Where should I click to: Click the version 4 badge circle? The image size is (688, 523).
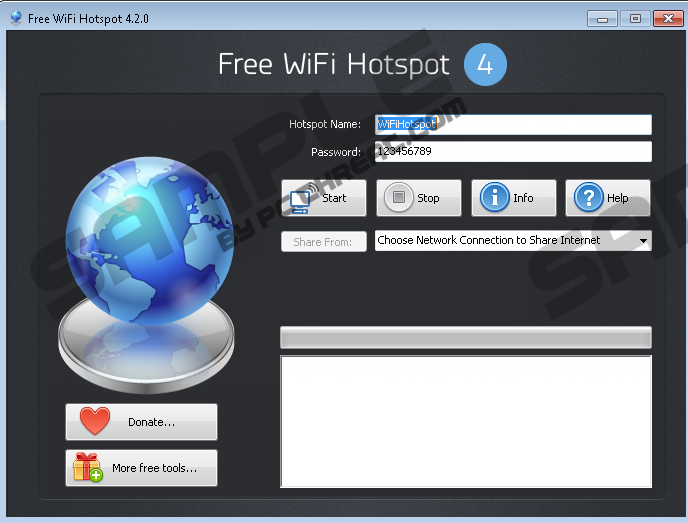pyautogui.click(x=485, y=64)
